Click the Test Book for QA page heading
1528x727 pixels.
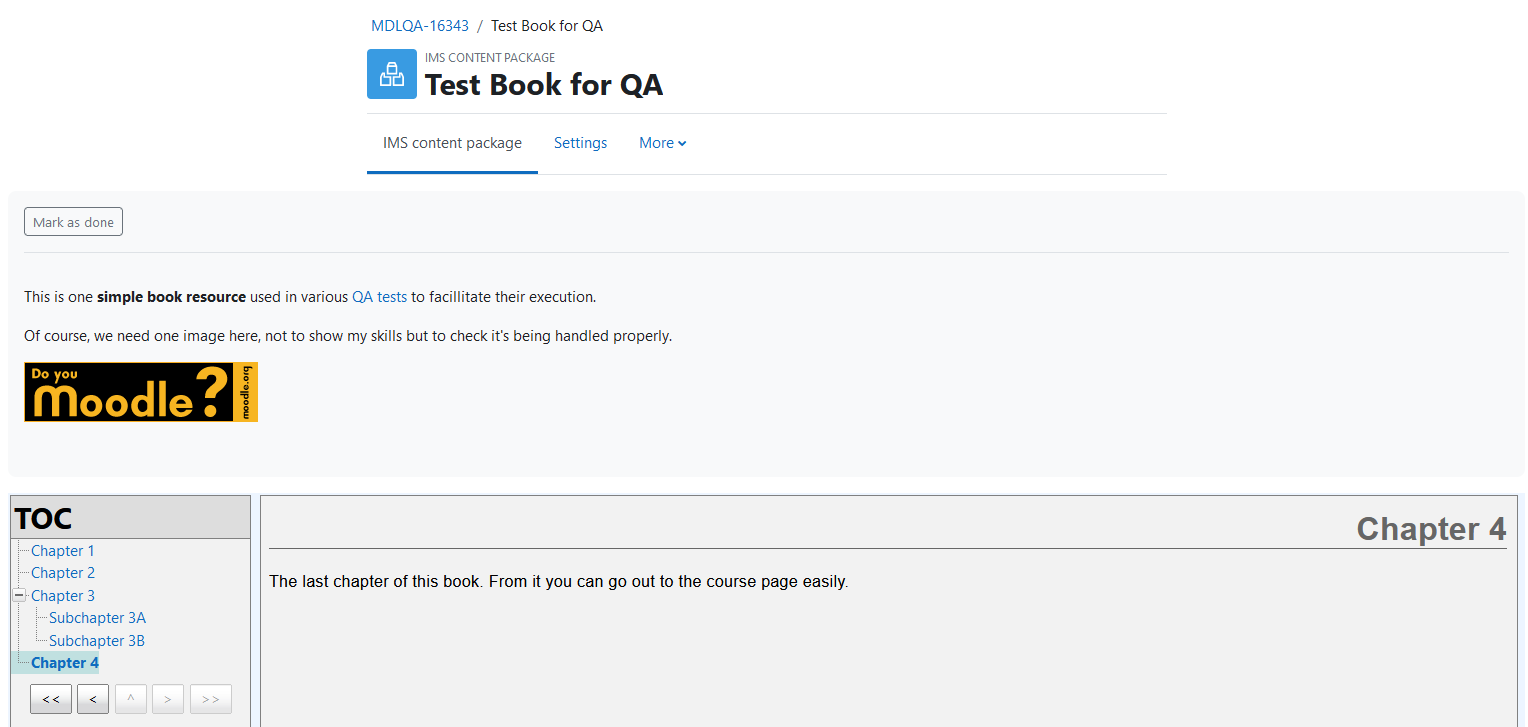(544, 85)
